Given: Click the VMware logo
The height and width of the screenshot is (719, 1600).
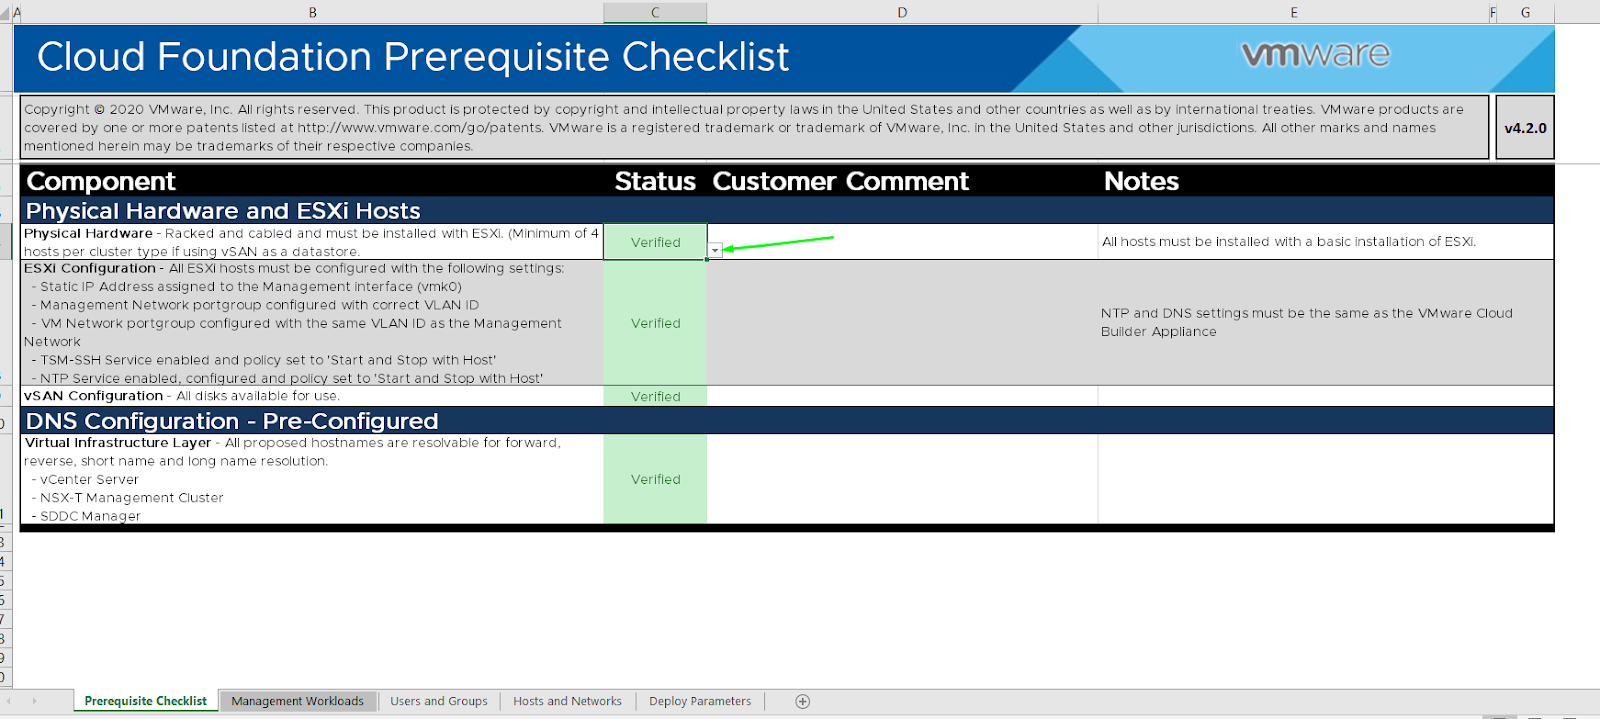Looking at the screenshot, I should pos(1315,54).
